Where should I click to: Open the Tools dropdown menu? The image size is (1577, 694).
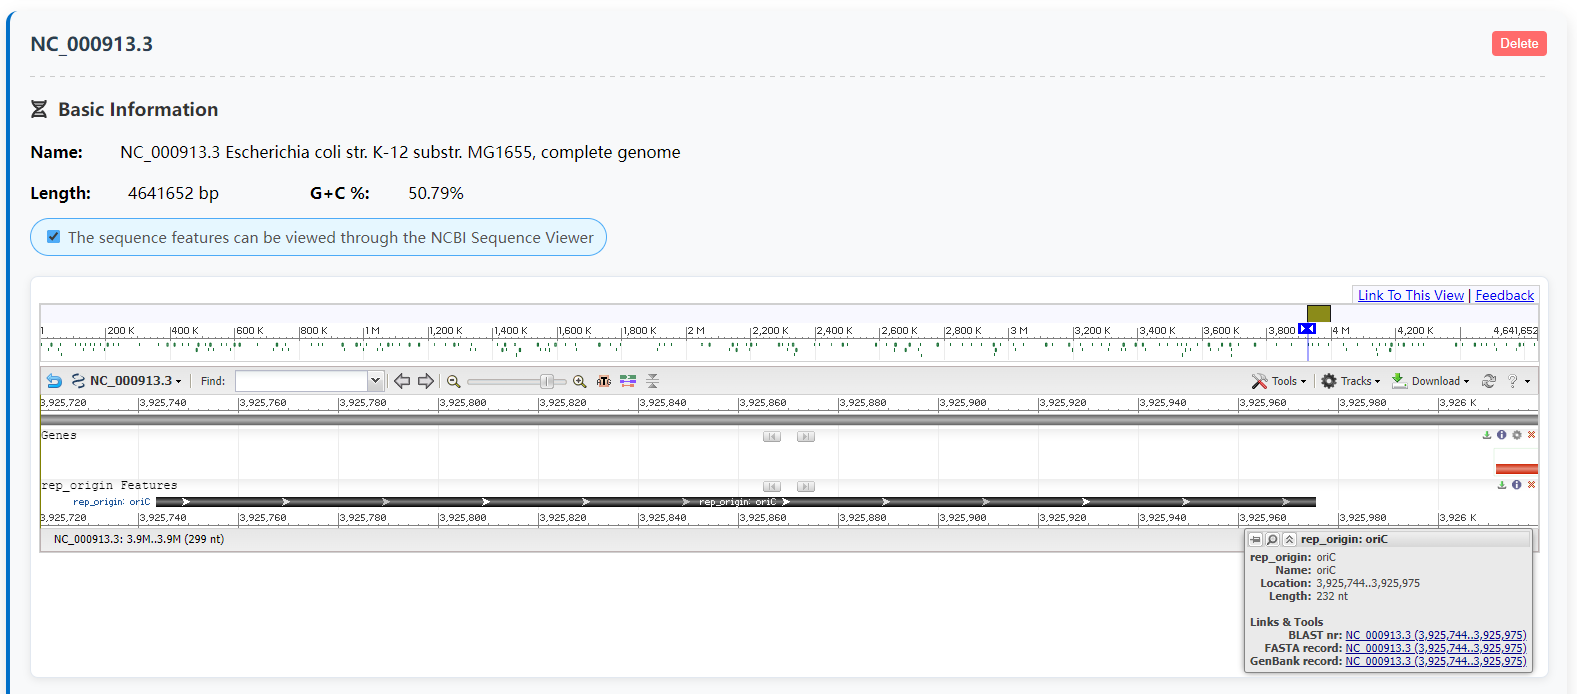[1279, 381]
